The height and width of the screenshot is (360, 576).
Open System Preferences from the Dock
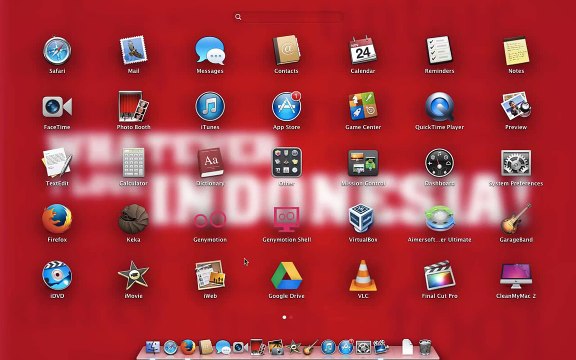tap(363, 348)
